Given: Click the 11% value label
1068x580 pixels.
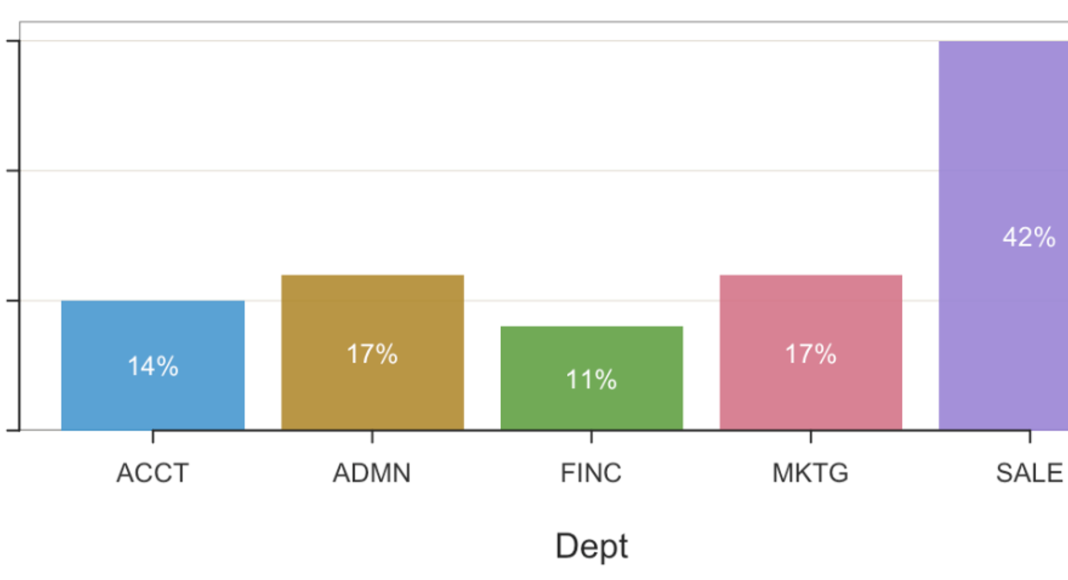Looking at the screenshot, I should point(591,380).
